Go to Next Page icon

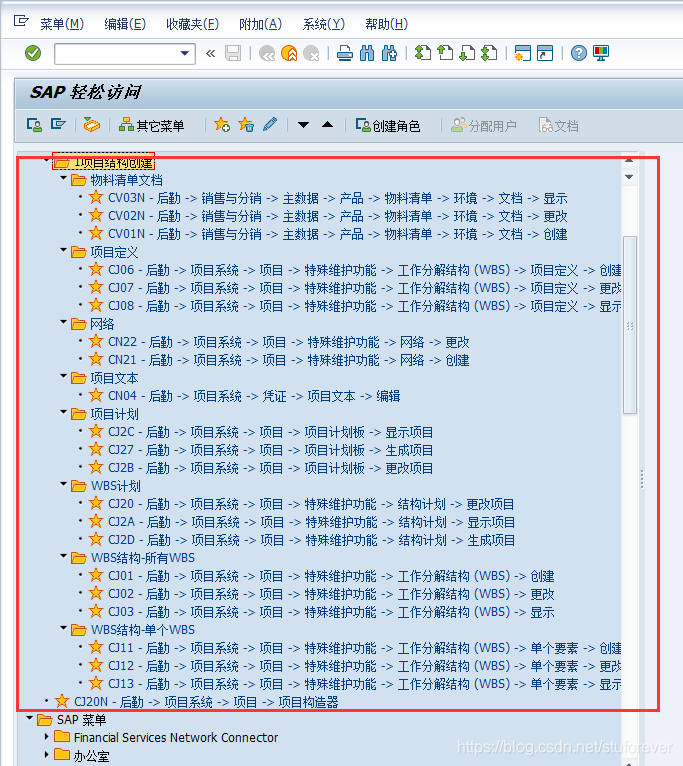pos(468,53)
